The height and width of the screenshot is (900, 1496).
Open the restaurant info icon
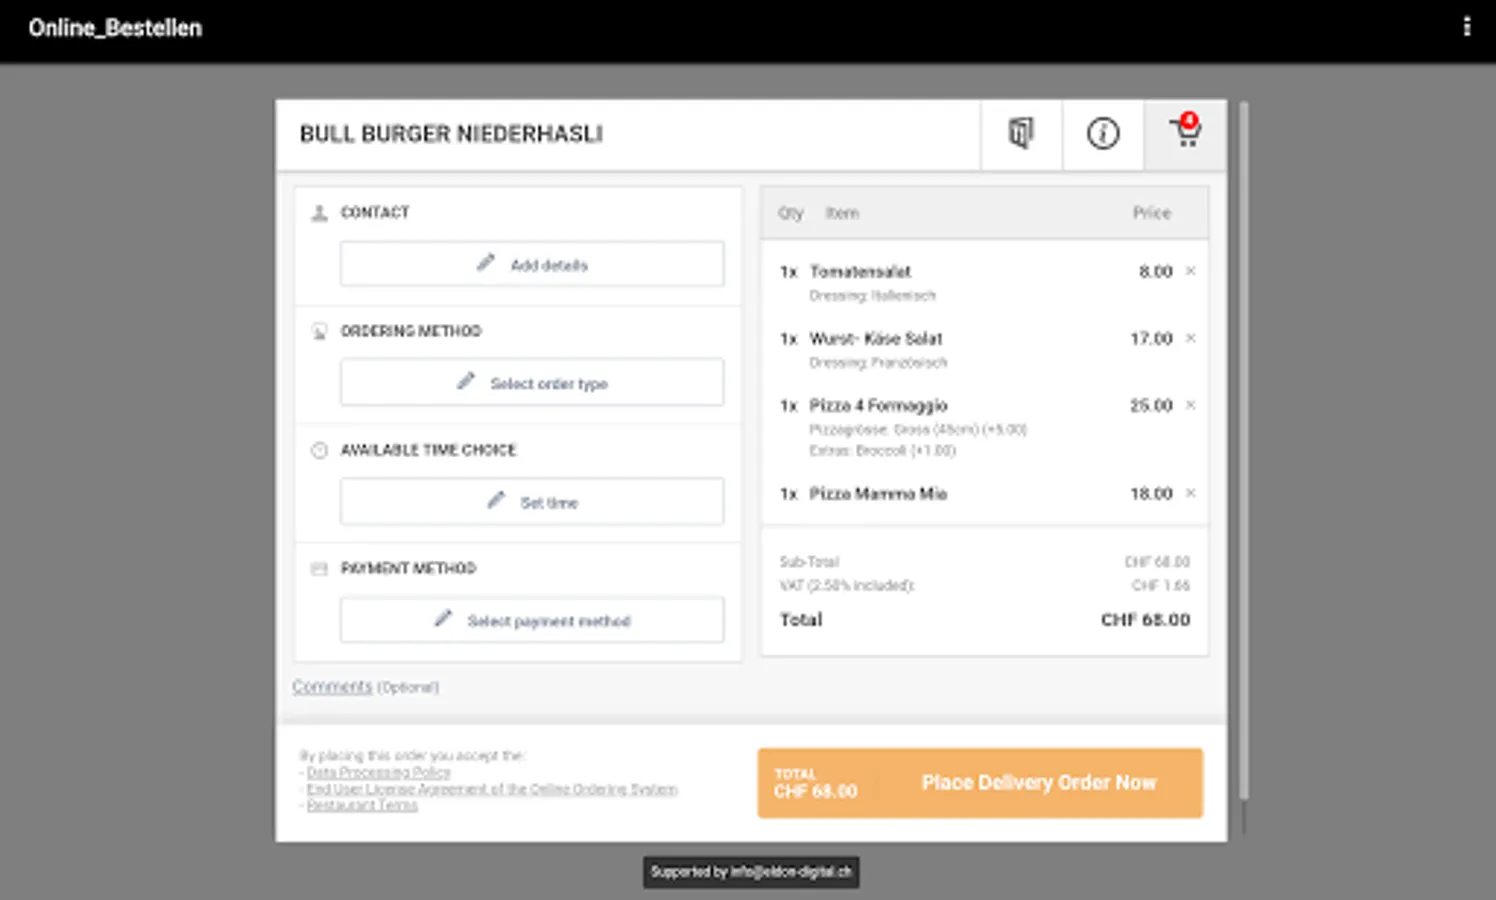(1103, 133)
